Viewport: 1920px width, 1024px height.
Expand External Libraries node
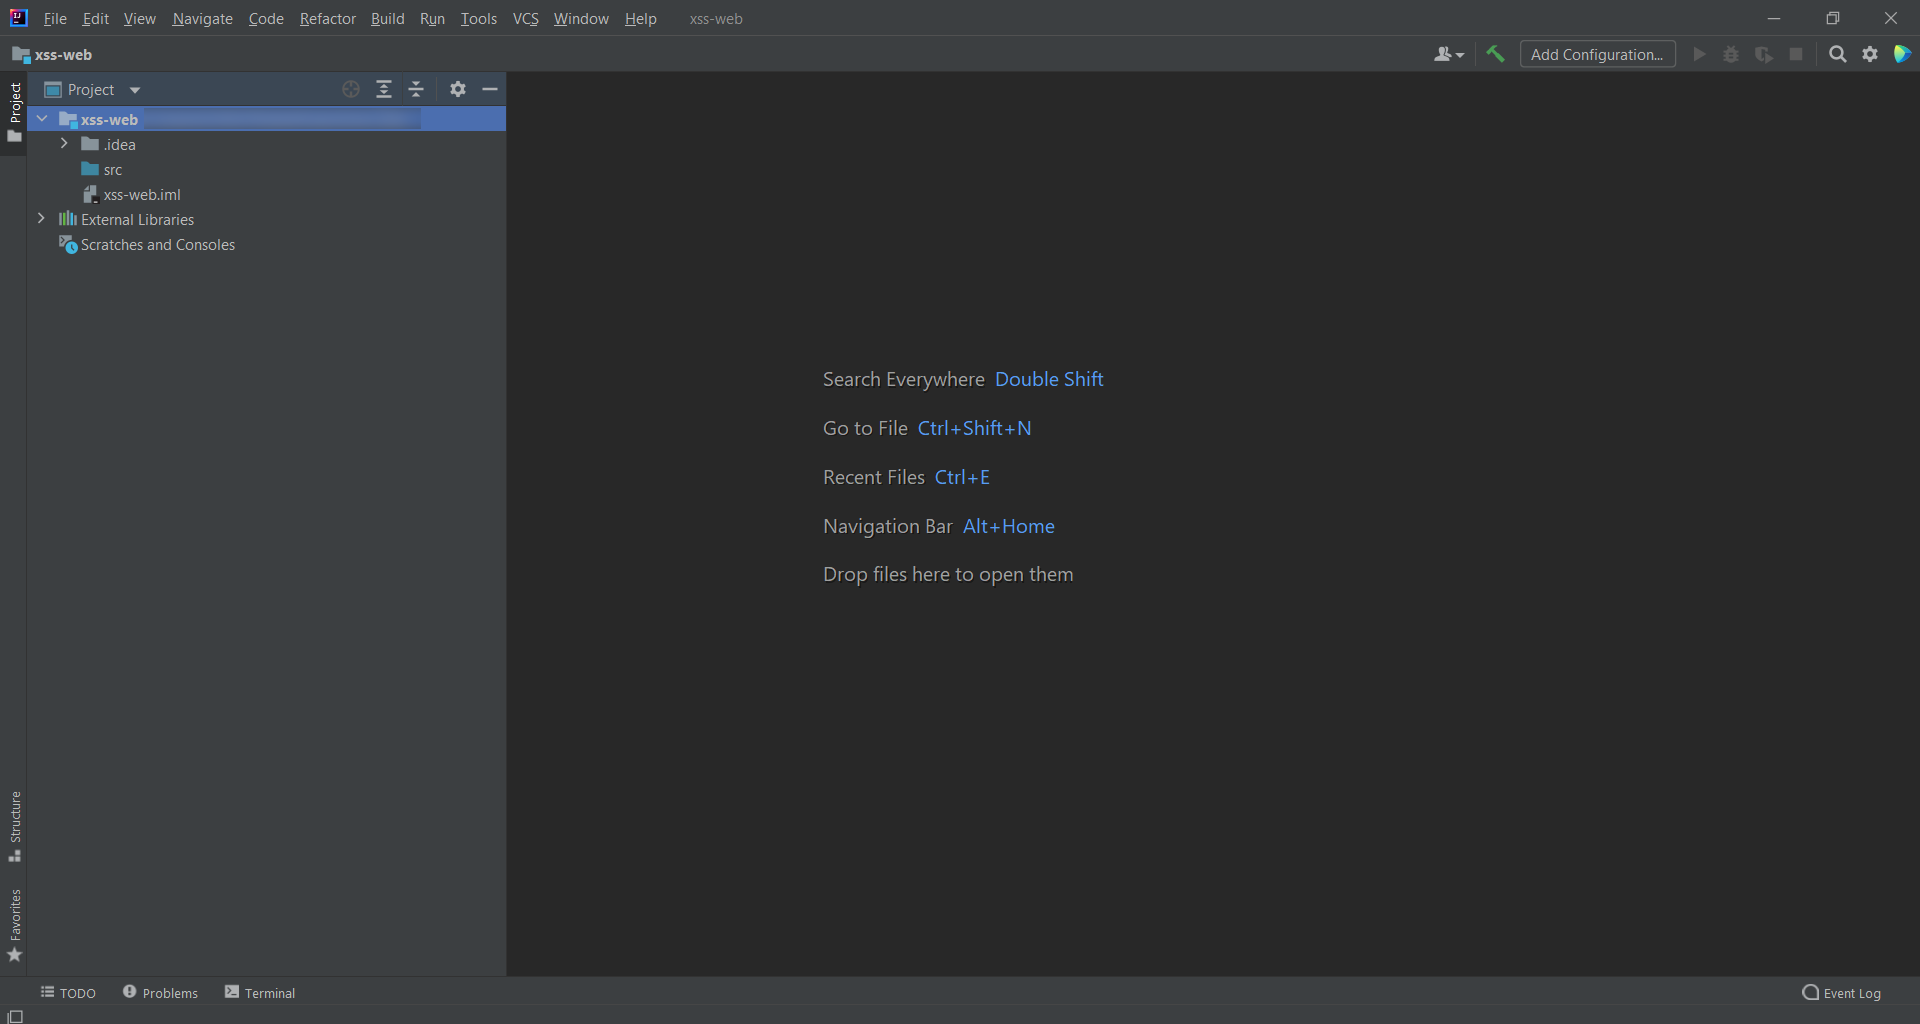pyautogui.click(x=41, y=219)
